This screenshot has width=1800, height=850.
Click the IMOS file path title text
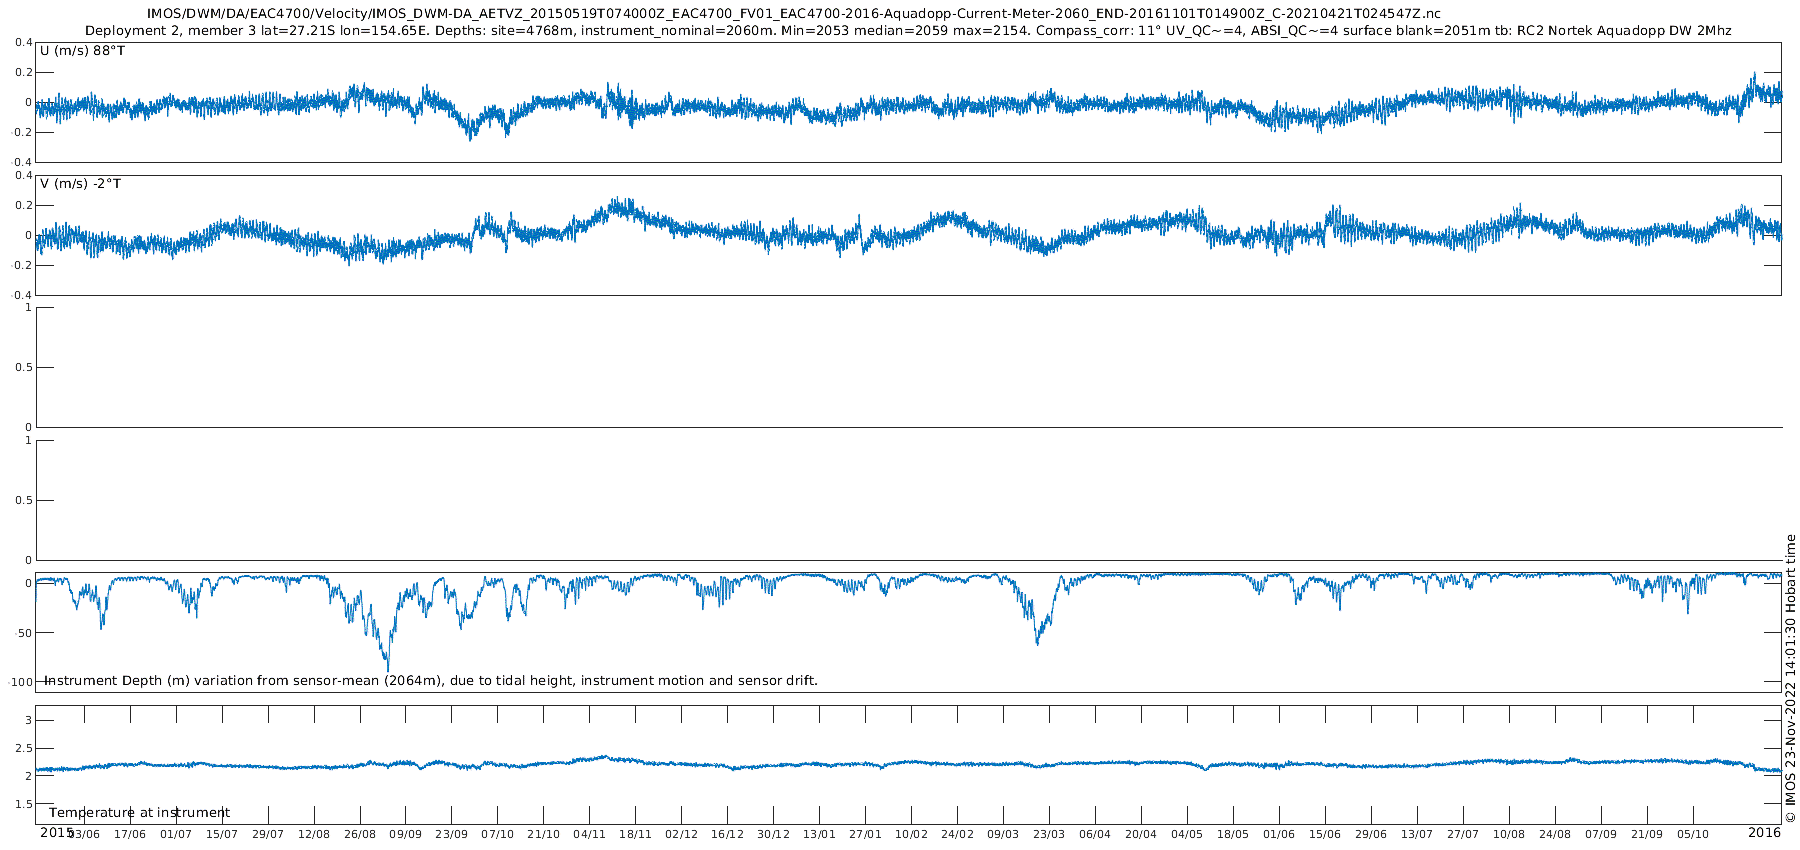[794, 14]
